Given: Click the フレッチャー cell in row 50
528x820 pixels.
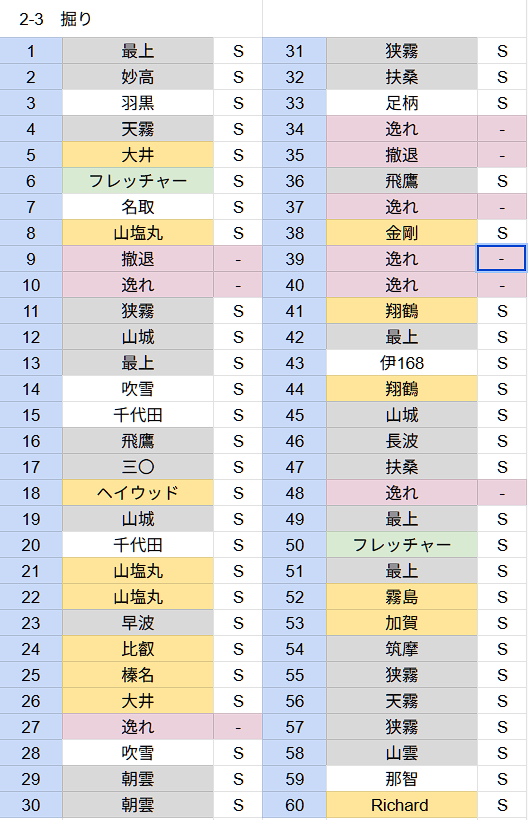Looking at the screenshot, I should (x=401, y=545).
